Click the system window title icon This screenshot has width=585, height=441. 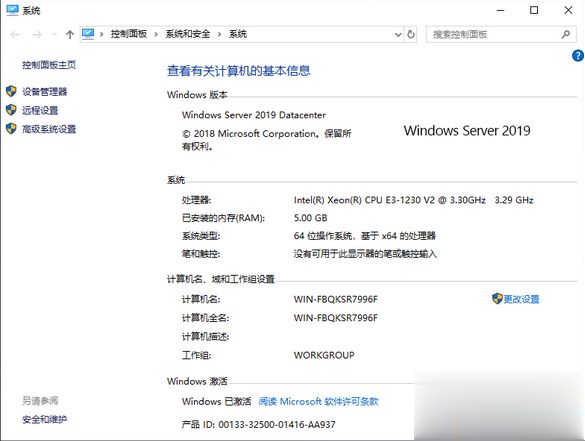12,10
